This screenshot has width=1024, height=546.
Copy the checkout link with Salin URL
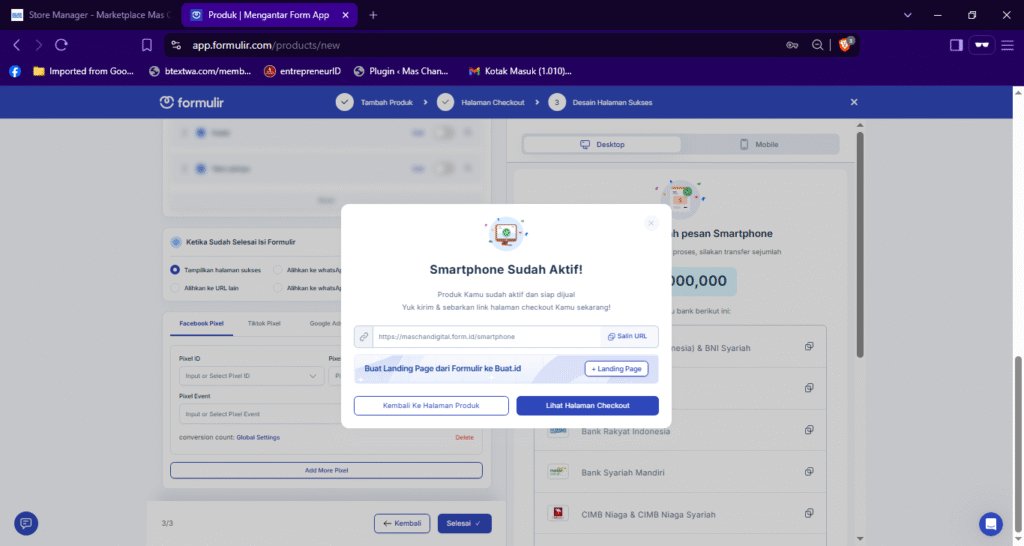click(x=627, y=336)
